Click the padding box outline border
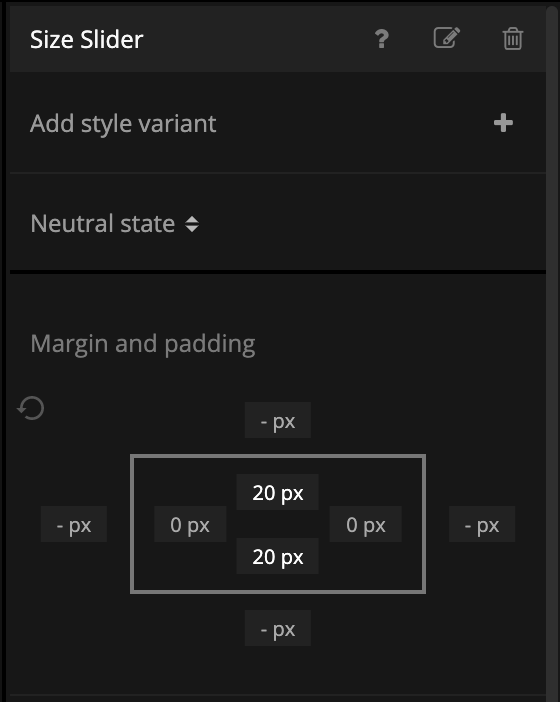The width and height of the screenshot is (560, 702). 278,456
